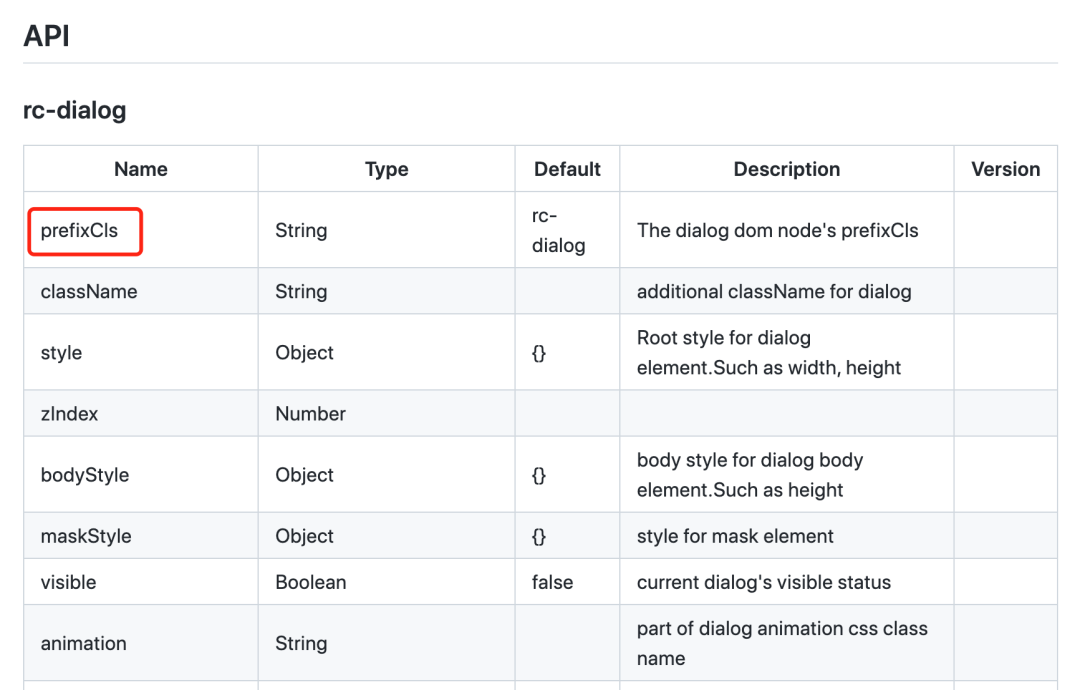Click the Boolean type in visible row
The image size is (1080, 690).
click(x=311, y=582)
